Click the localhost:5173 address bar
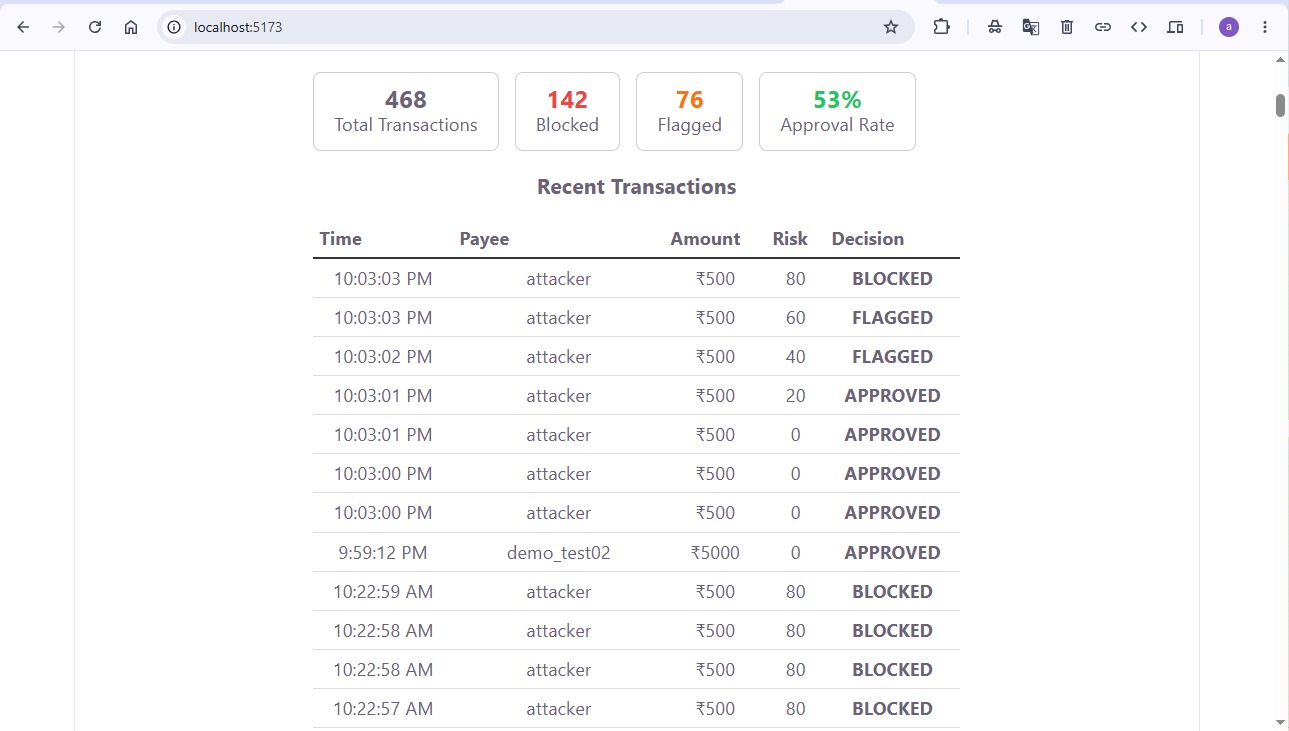Viewport: 1289px width, 731px height. (x=535, y=27)
